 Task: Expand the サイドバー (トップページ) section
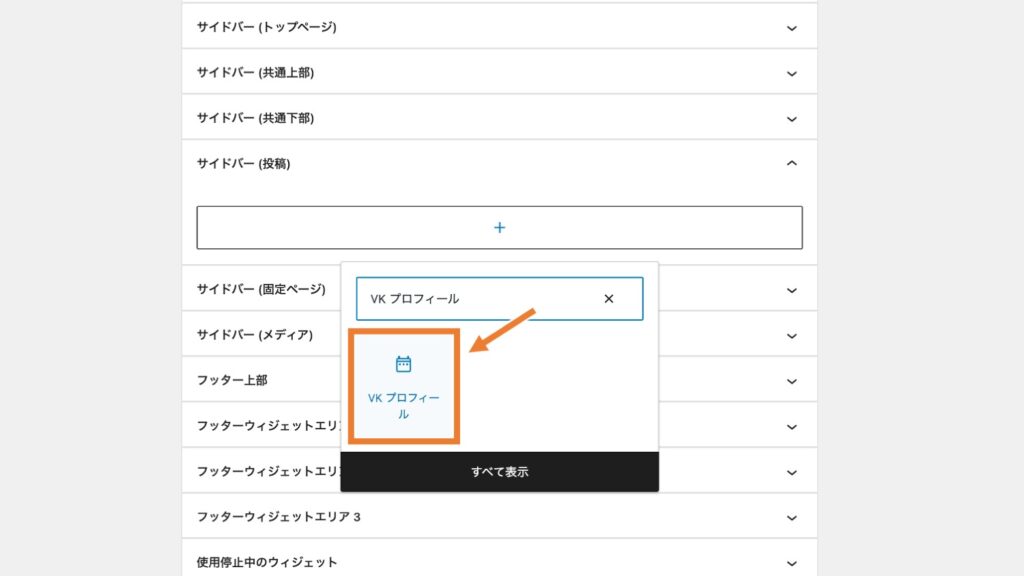click(x=791, y=27)
